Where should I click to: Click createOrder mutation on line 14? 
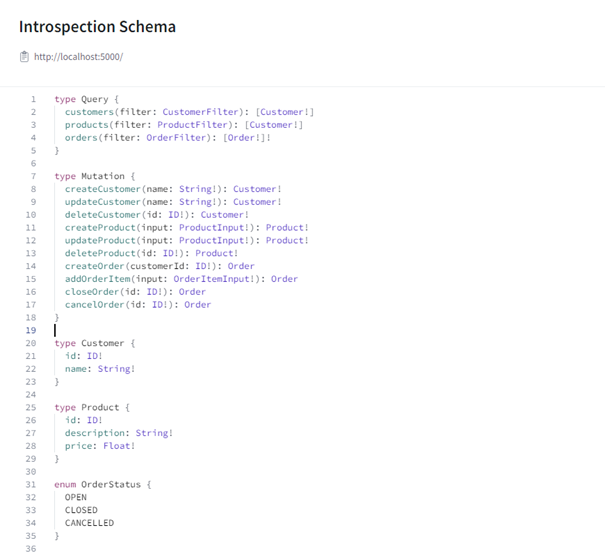pos(95,266)
